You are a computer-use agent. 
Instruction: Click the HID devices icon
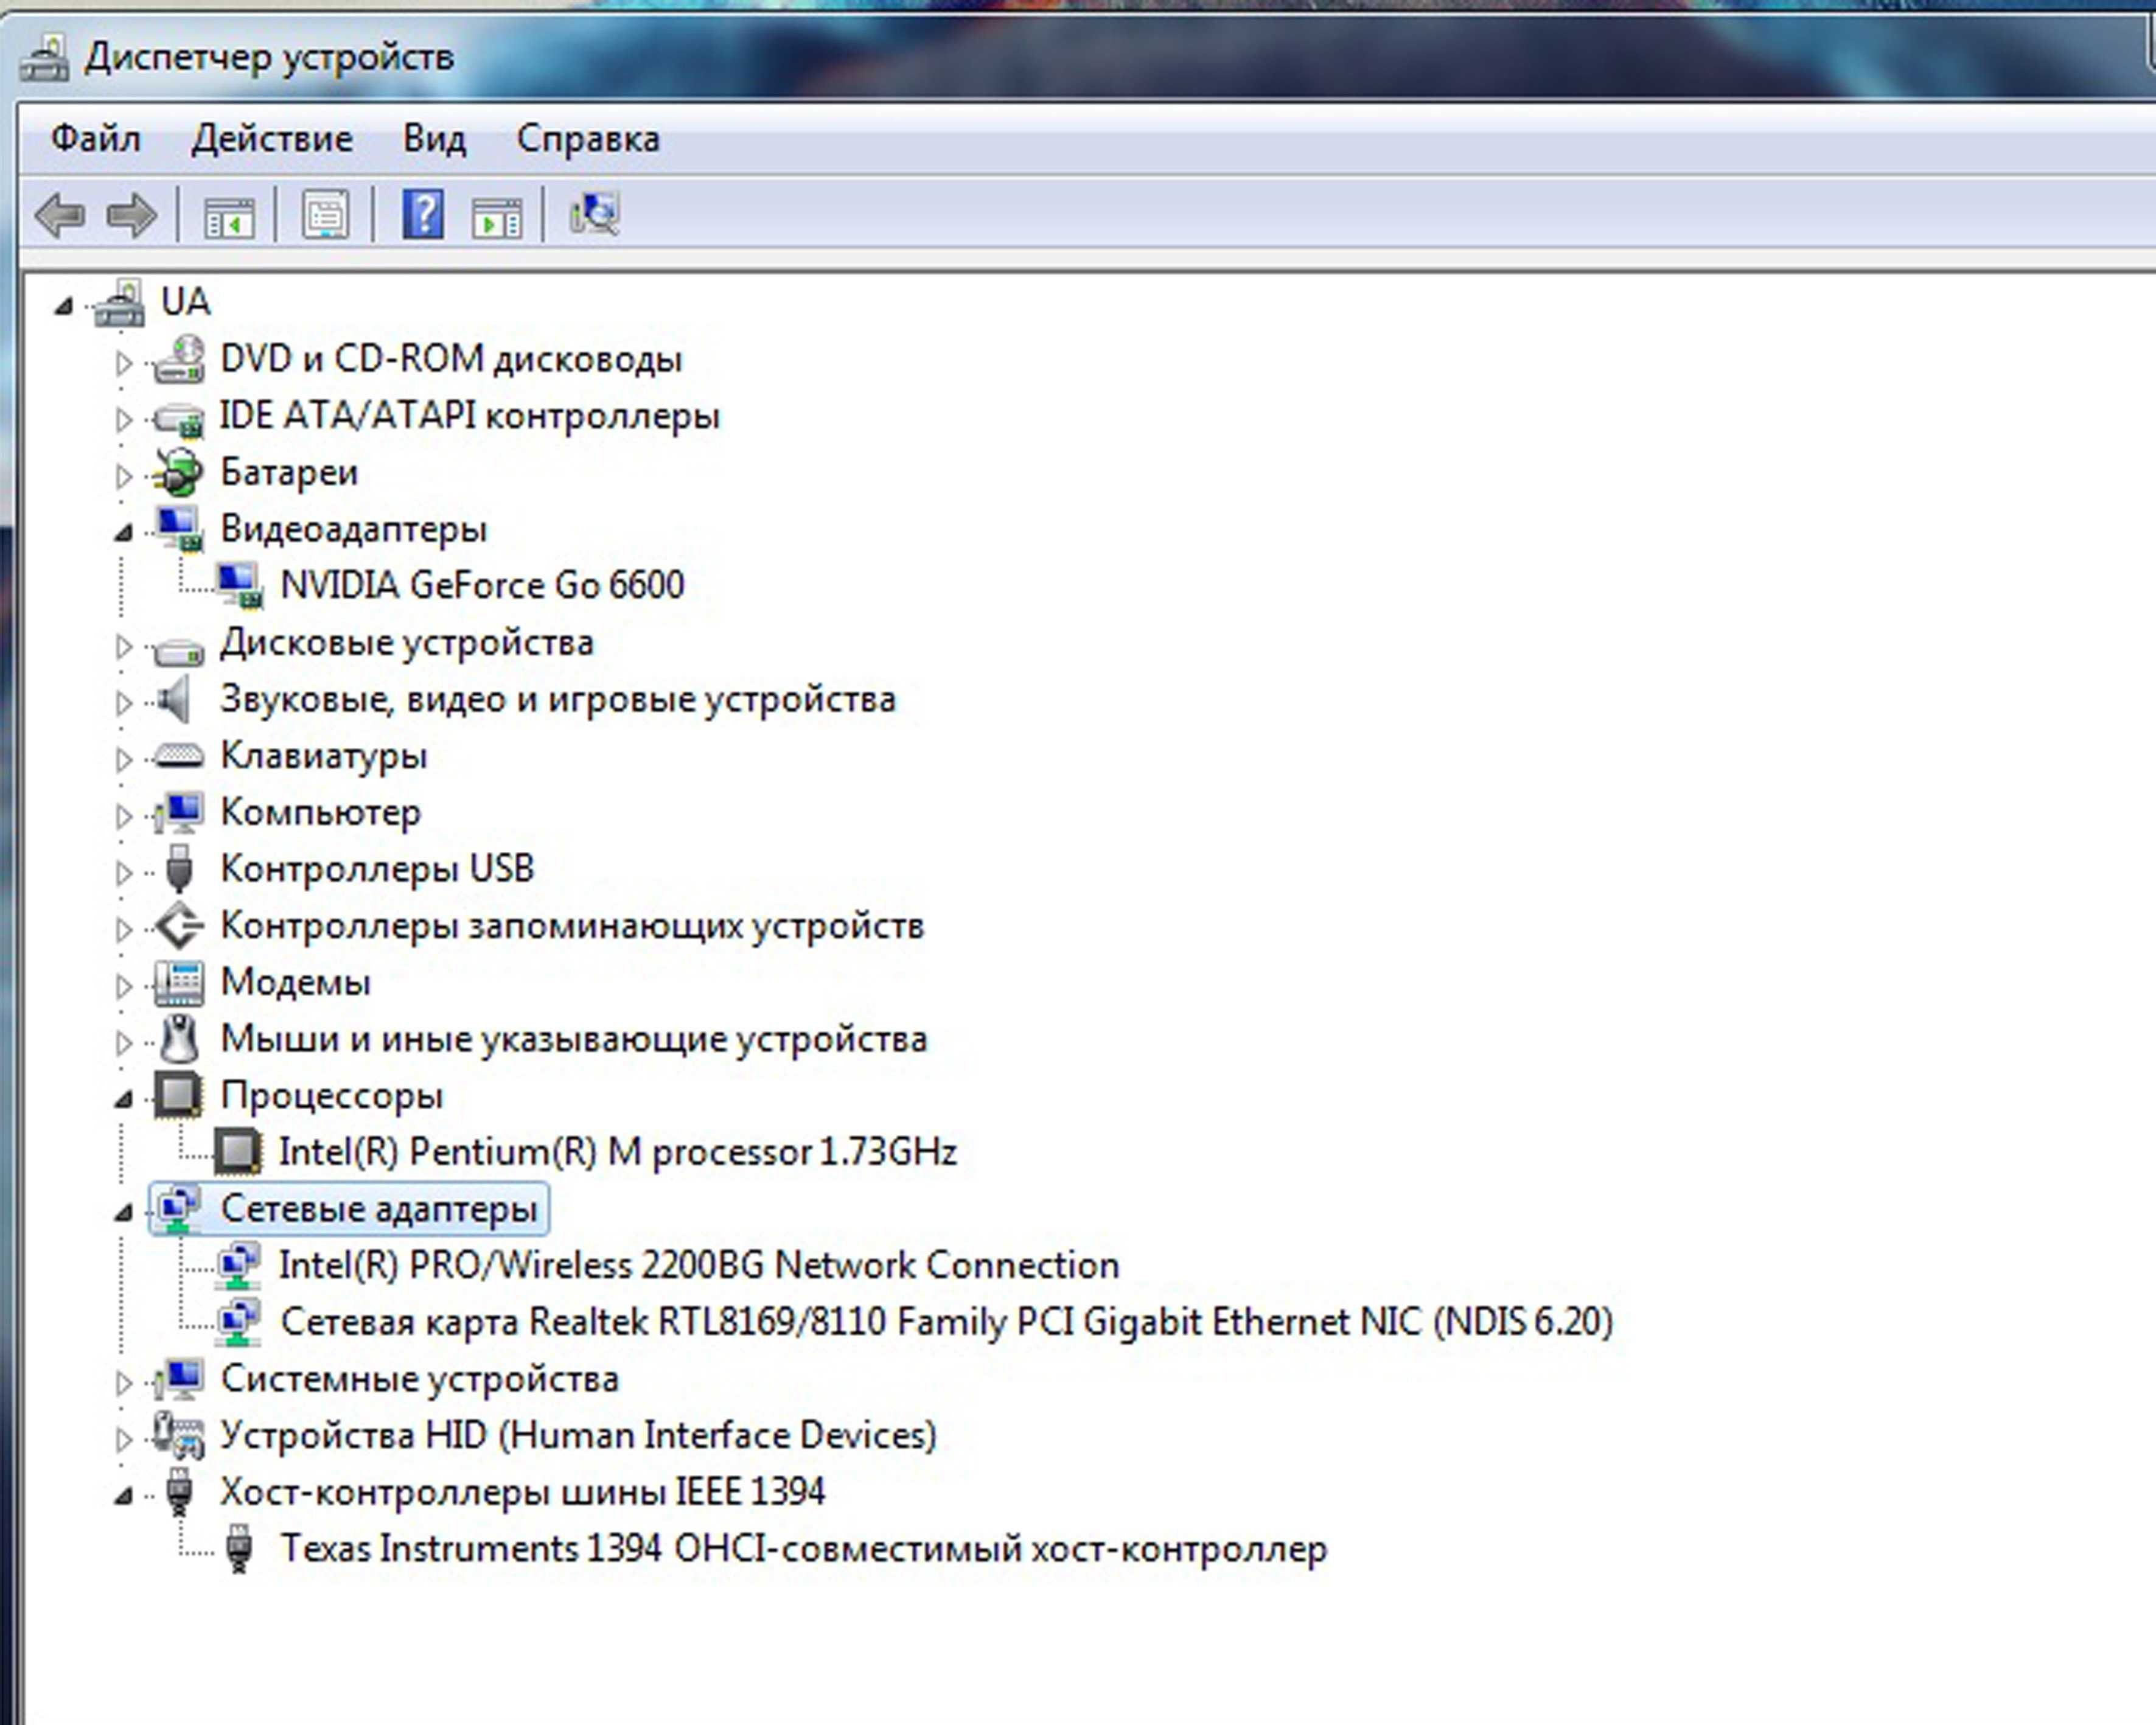pos(178,1435)
